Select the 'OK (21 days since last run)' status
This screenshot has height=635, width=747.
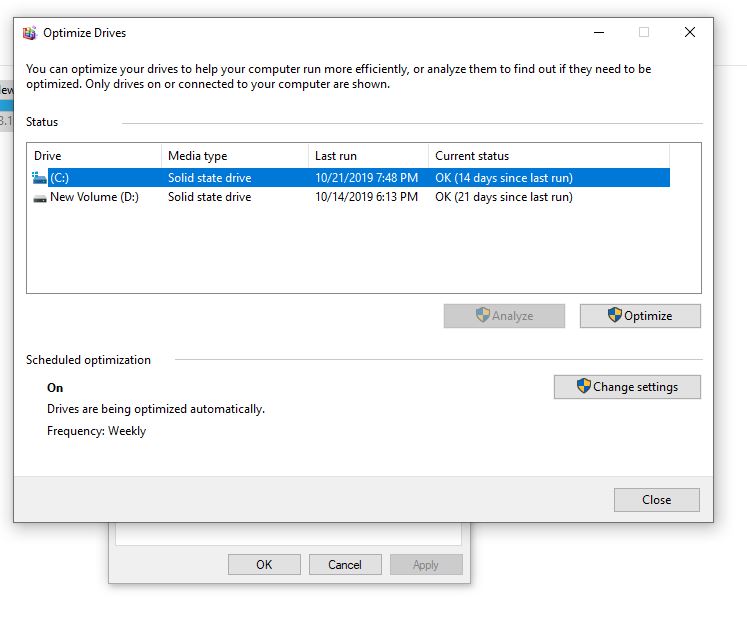coord(504,198)
